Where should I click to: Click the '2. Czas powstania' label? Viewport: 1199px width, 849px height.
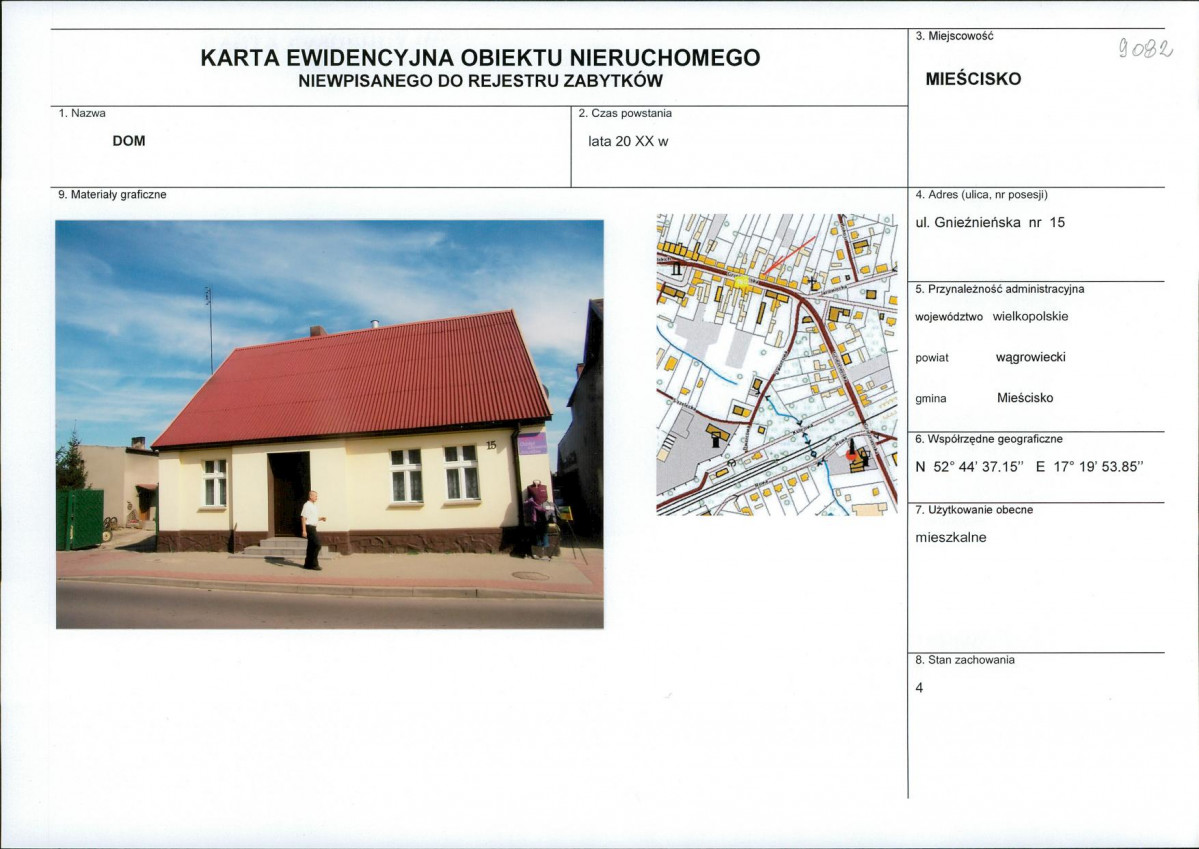(x=625, y=113)
